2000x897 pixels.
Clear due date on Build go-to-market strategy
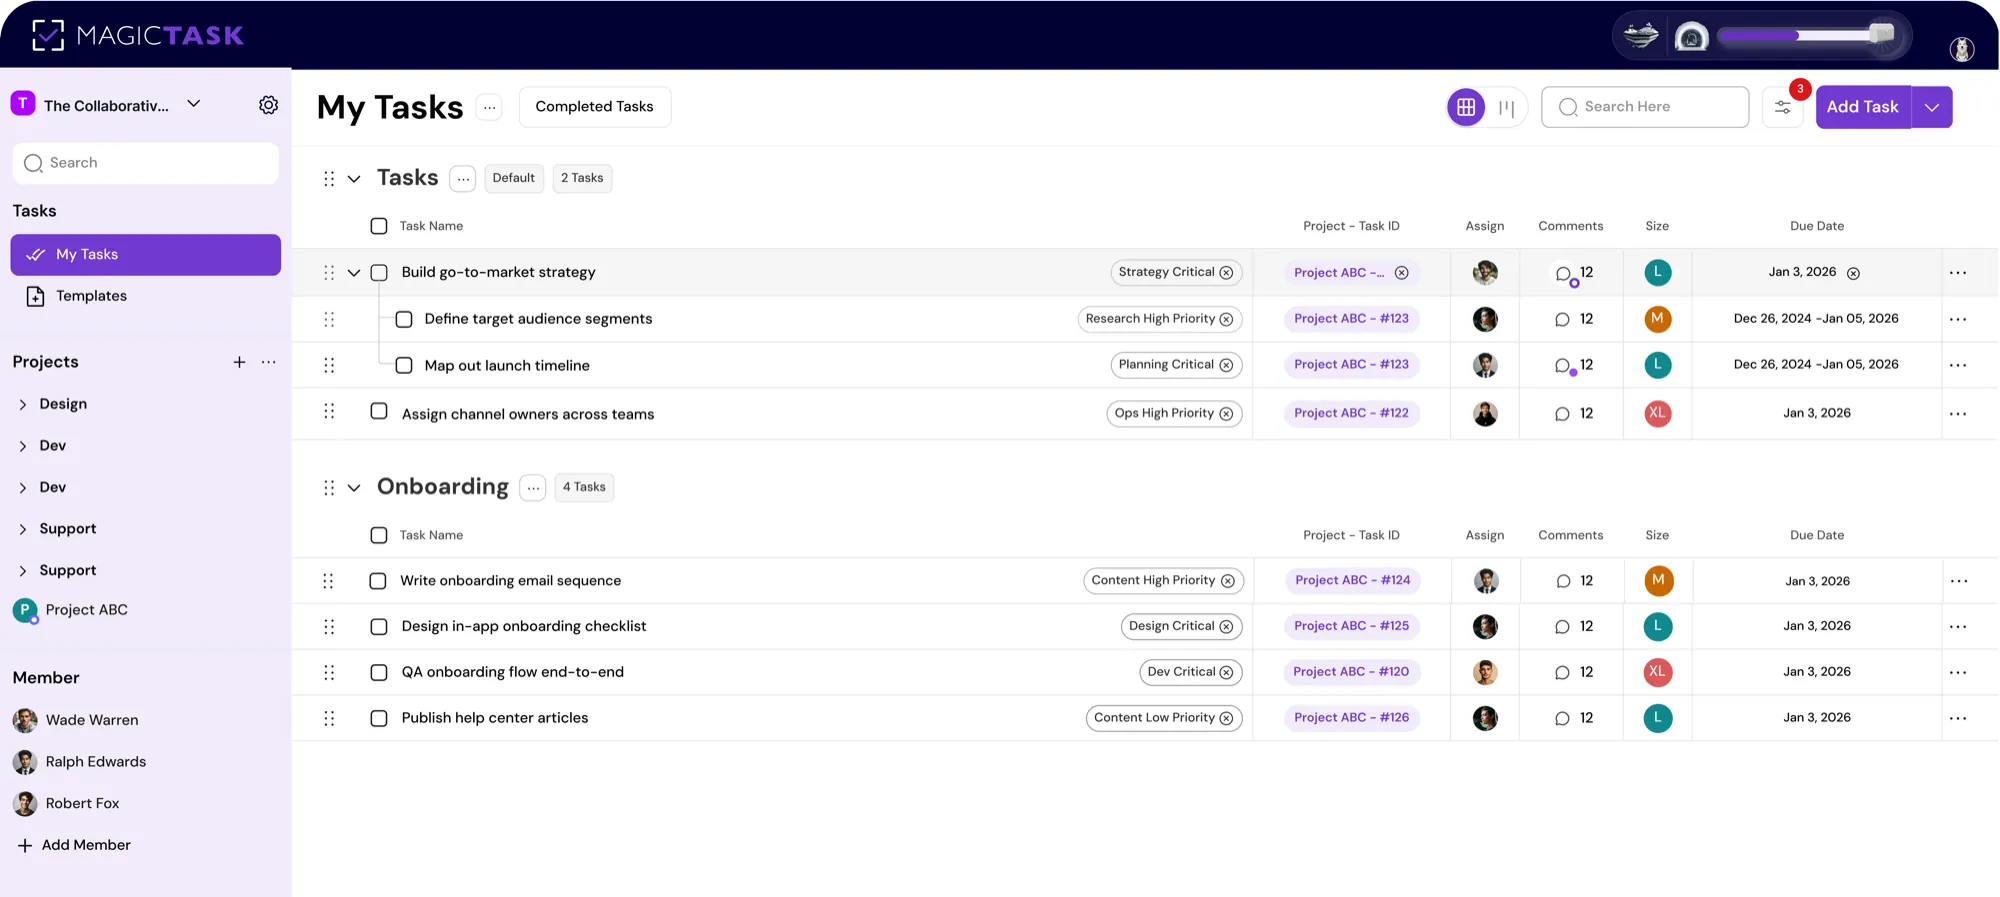1853,273
